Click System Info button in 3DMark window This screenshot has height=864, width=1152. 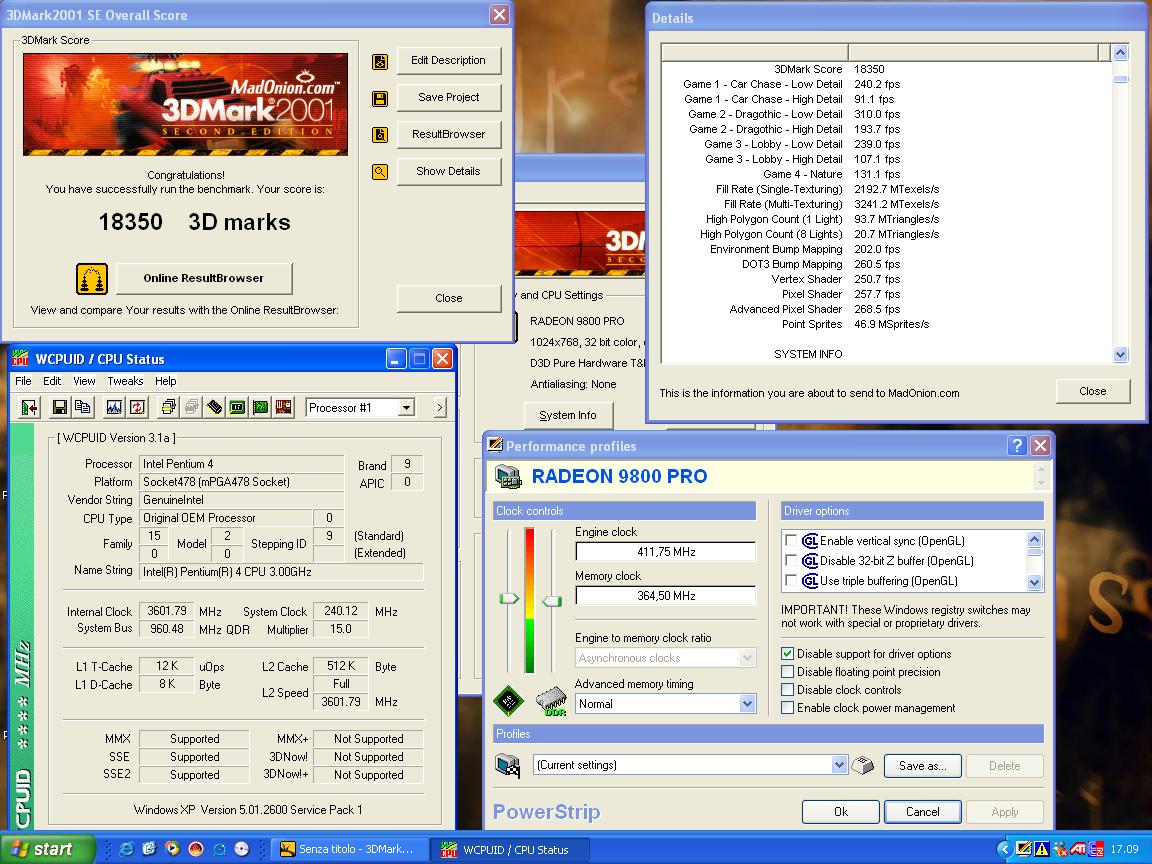(568, 415)
